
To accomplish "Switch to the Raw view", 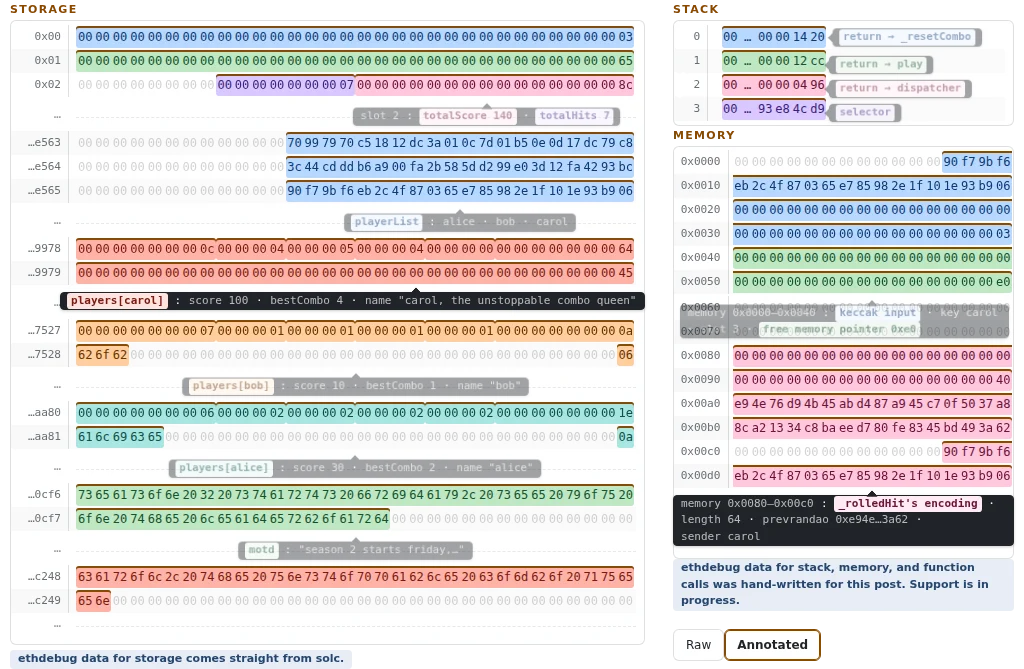I will (x=698, y=645).
